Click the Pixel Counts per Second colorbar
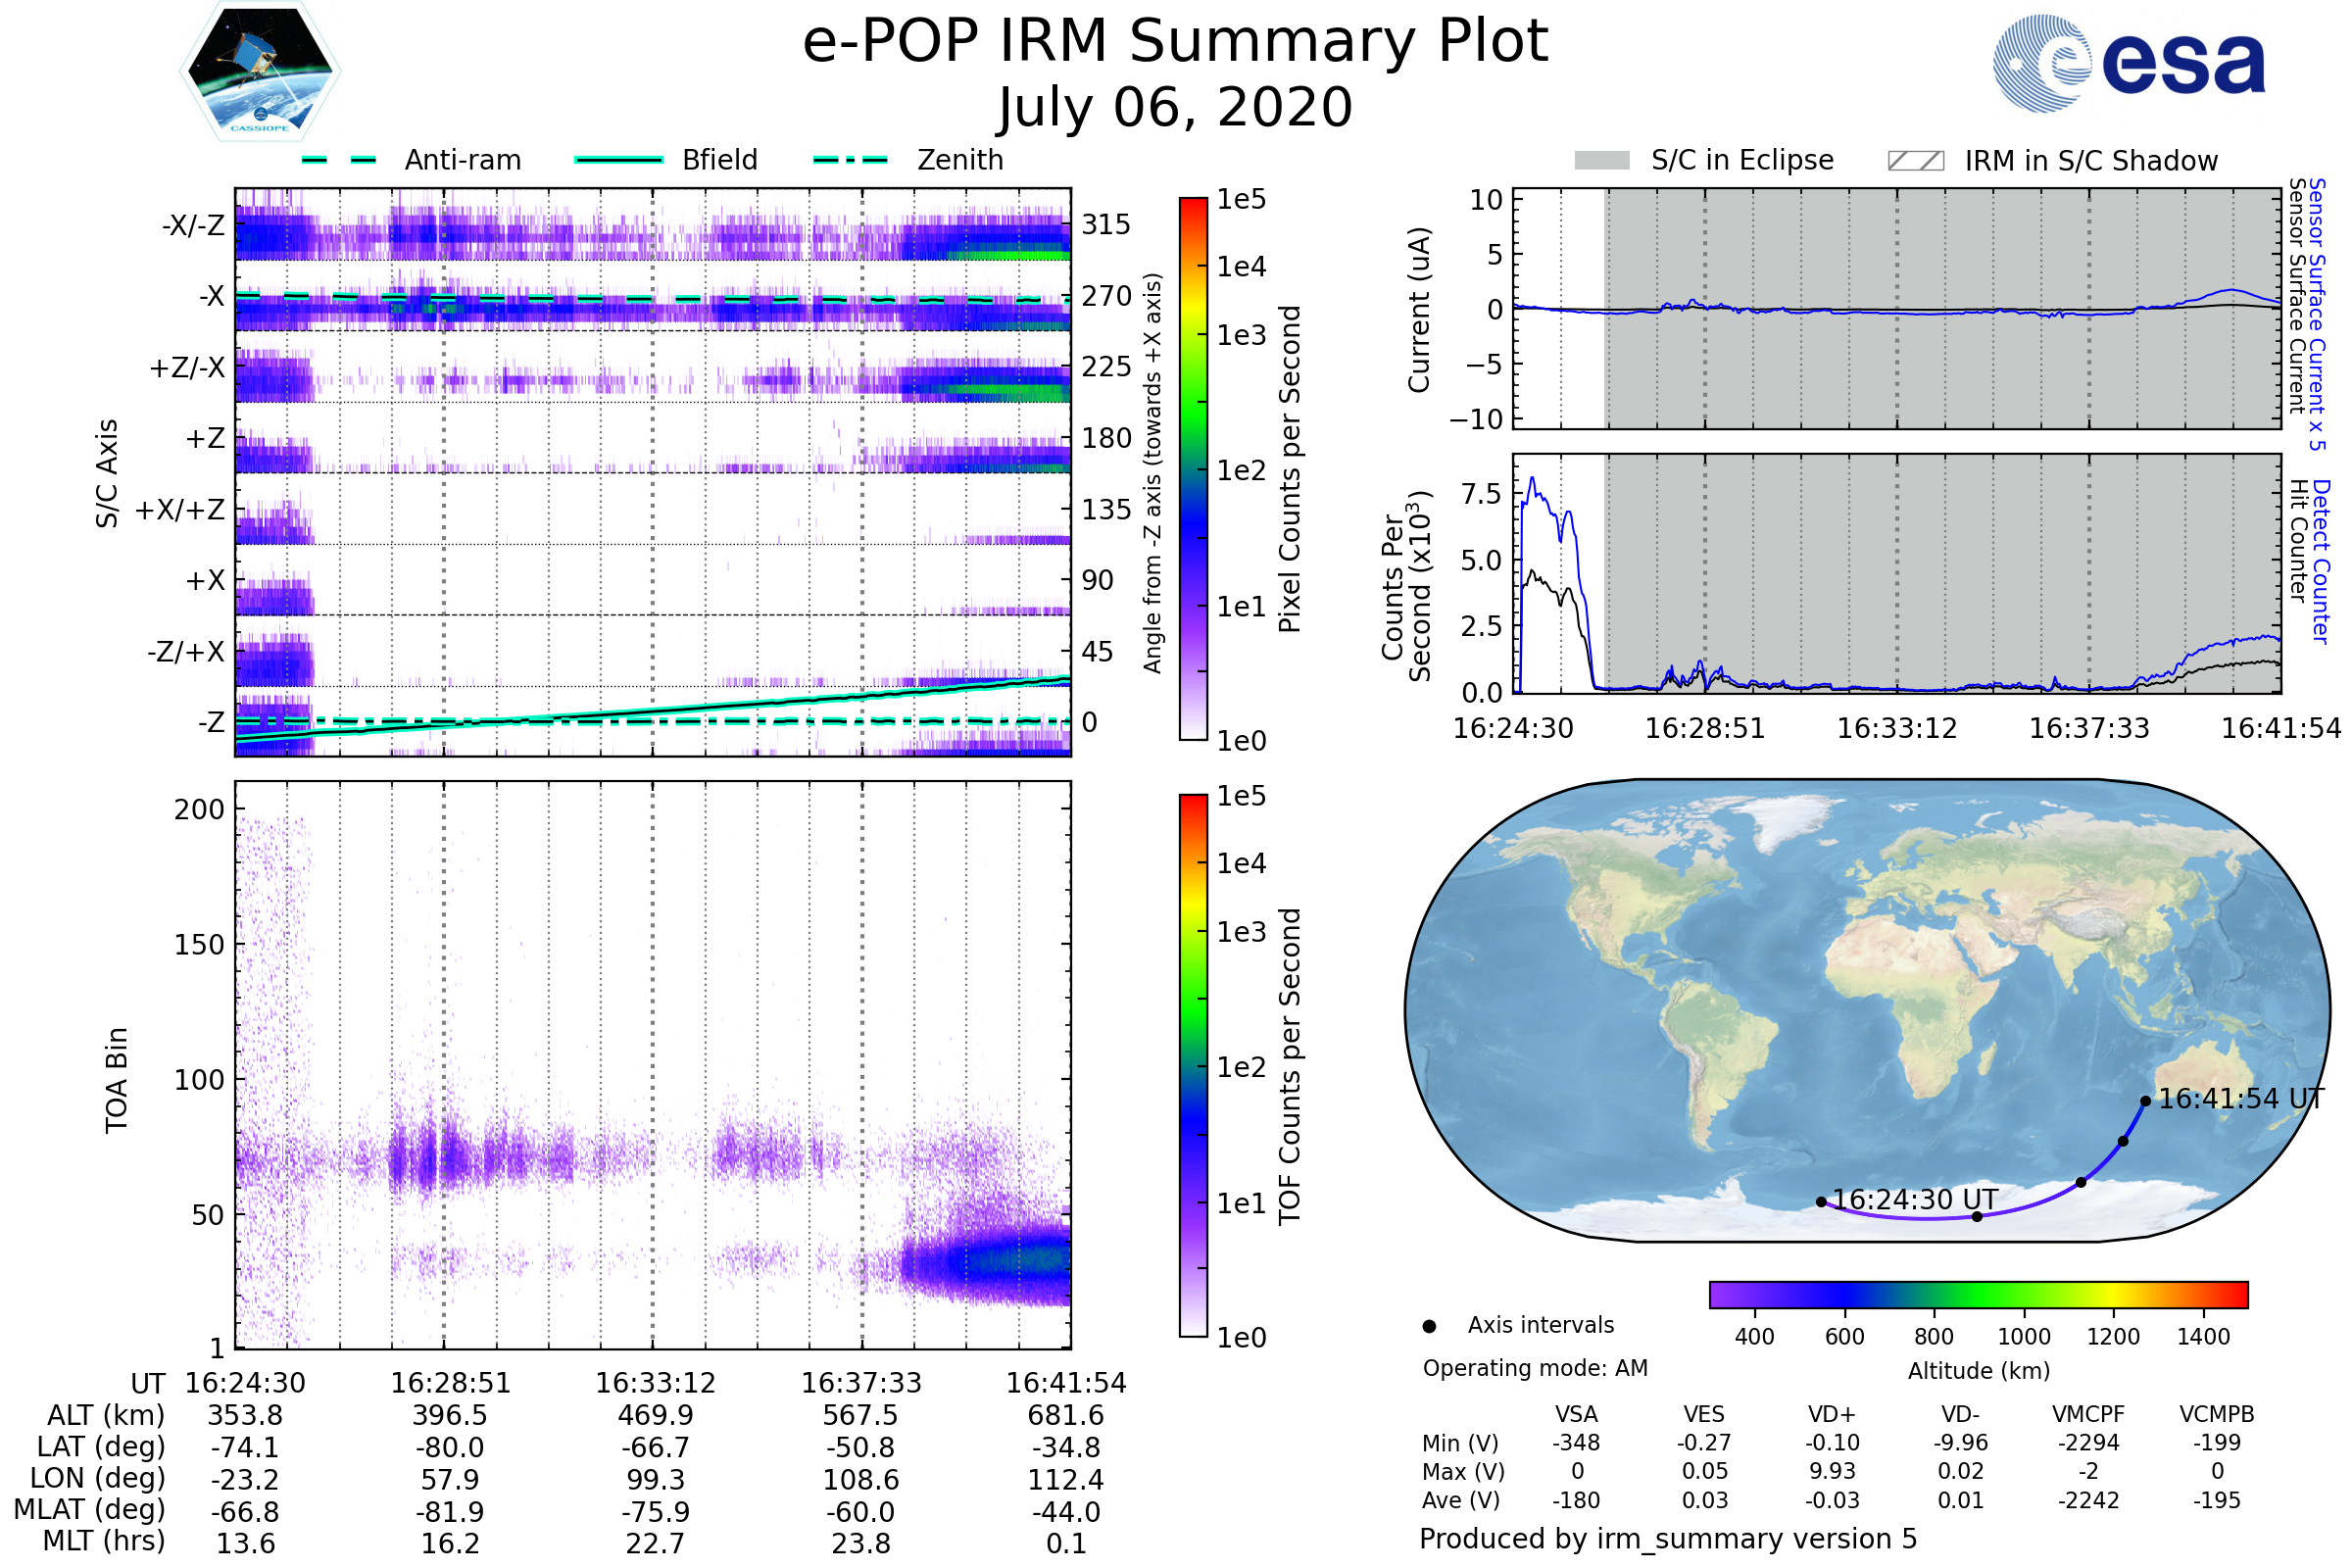 click(x=1193, y=468)
